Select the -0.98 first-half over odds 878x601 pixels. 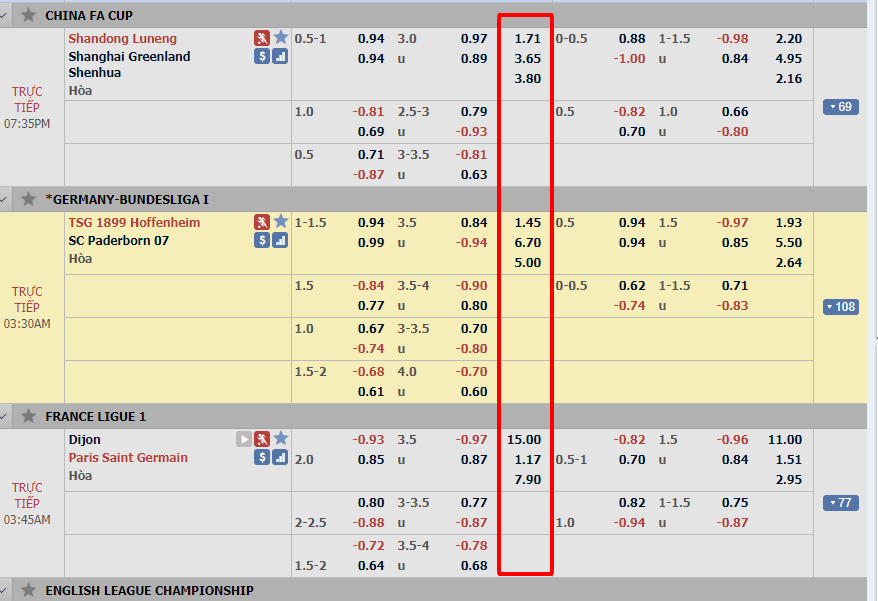pyautogui.click(x=732, y=39)
